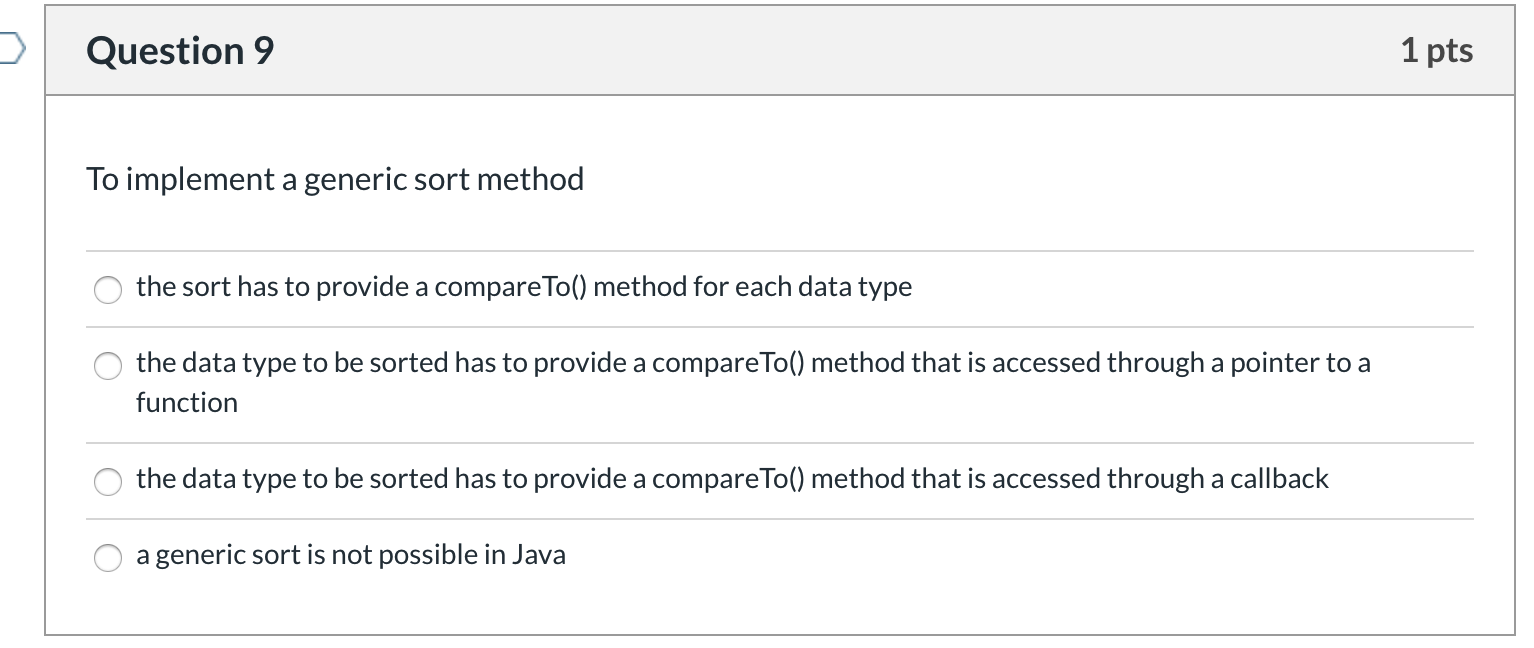
Task: Click 'for each data type' in the first answer
Action: click(823, 287)
